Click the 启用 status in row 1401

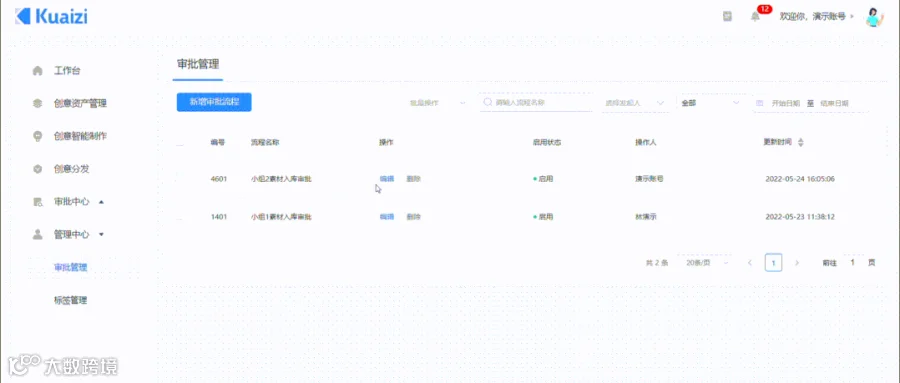(543, 217)
